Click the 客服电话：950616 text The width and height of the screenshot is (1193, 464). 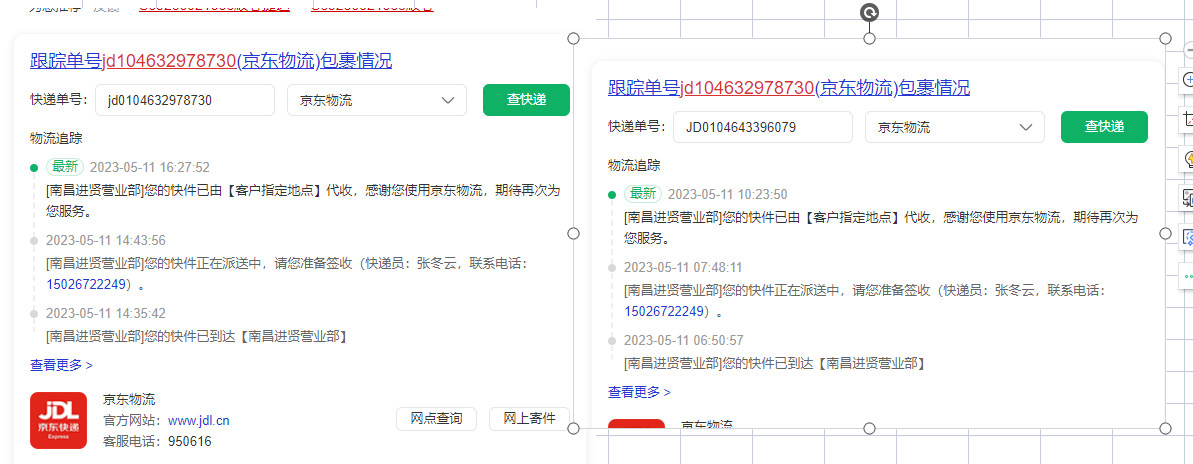(x=157, y=441)
